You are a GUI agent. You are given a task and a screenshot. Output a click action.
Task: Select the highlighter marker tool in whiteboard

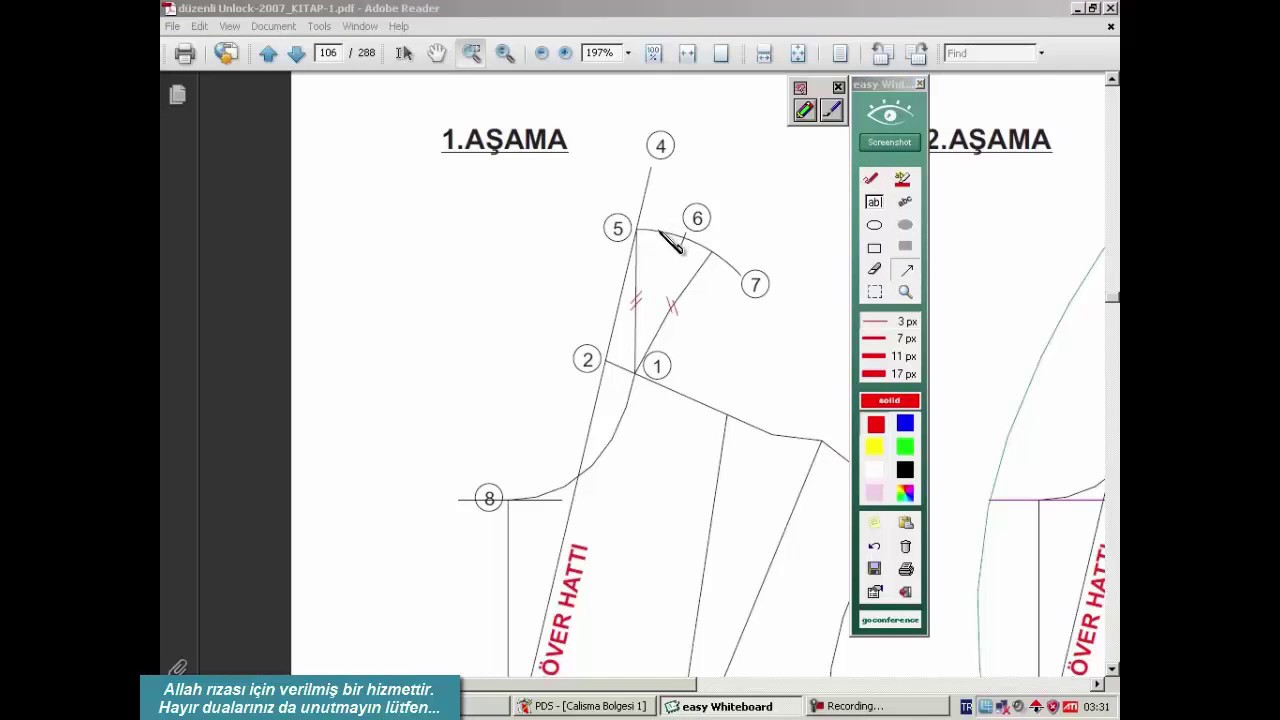903,178
